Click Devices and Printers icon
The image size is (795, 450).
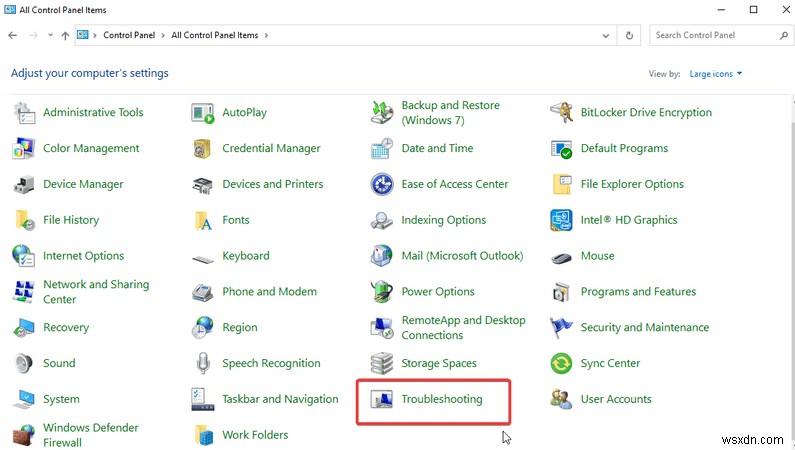(203, 185)
